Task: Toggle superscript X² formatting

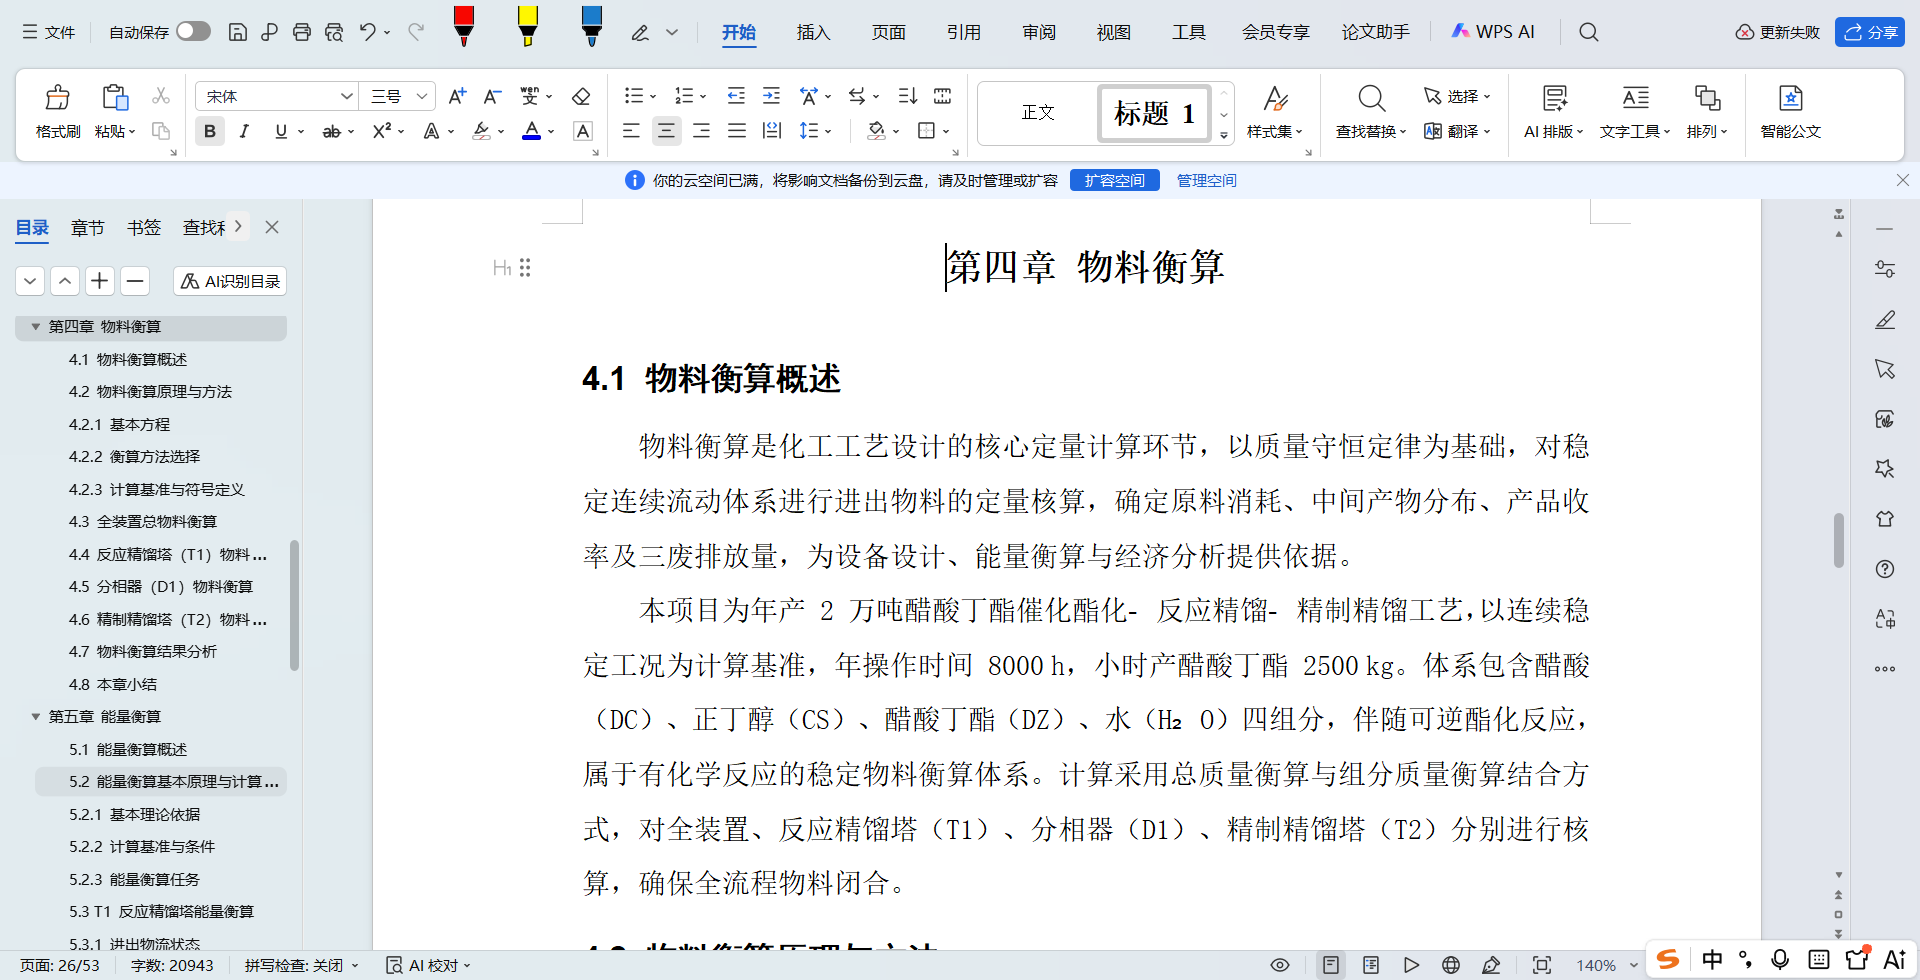Action: pyautogui.click(x=381, y=131)
